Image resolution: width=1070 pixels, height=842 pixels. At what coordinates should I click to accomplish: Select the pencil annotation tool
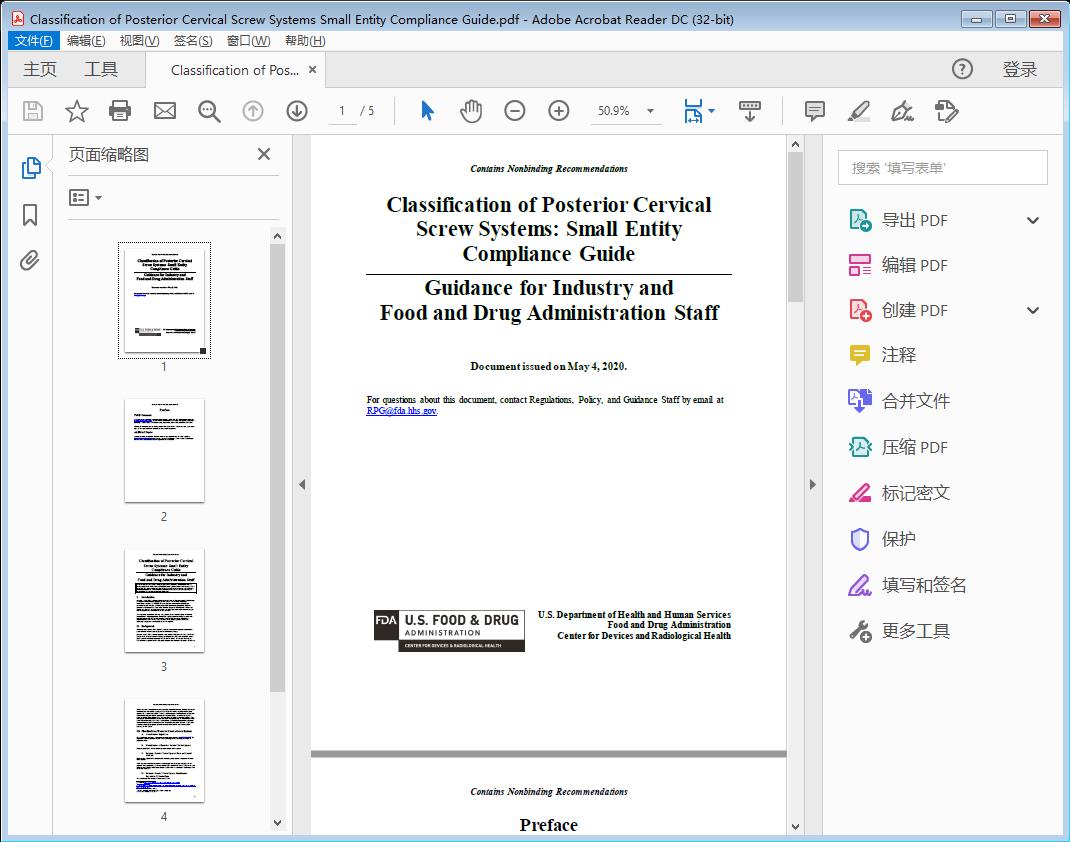point(859,111)
